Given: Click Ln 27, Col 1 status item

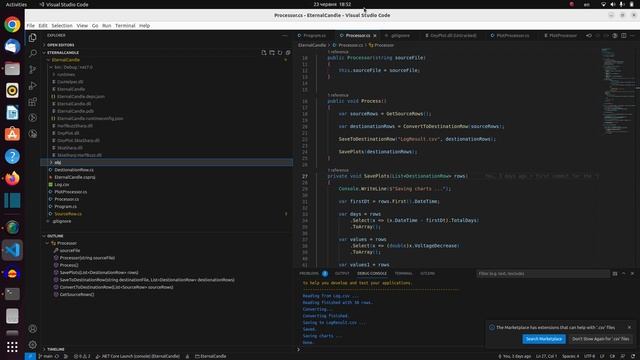Looking at the screenshot, I should 546,356.
